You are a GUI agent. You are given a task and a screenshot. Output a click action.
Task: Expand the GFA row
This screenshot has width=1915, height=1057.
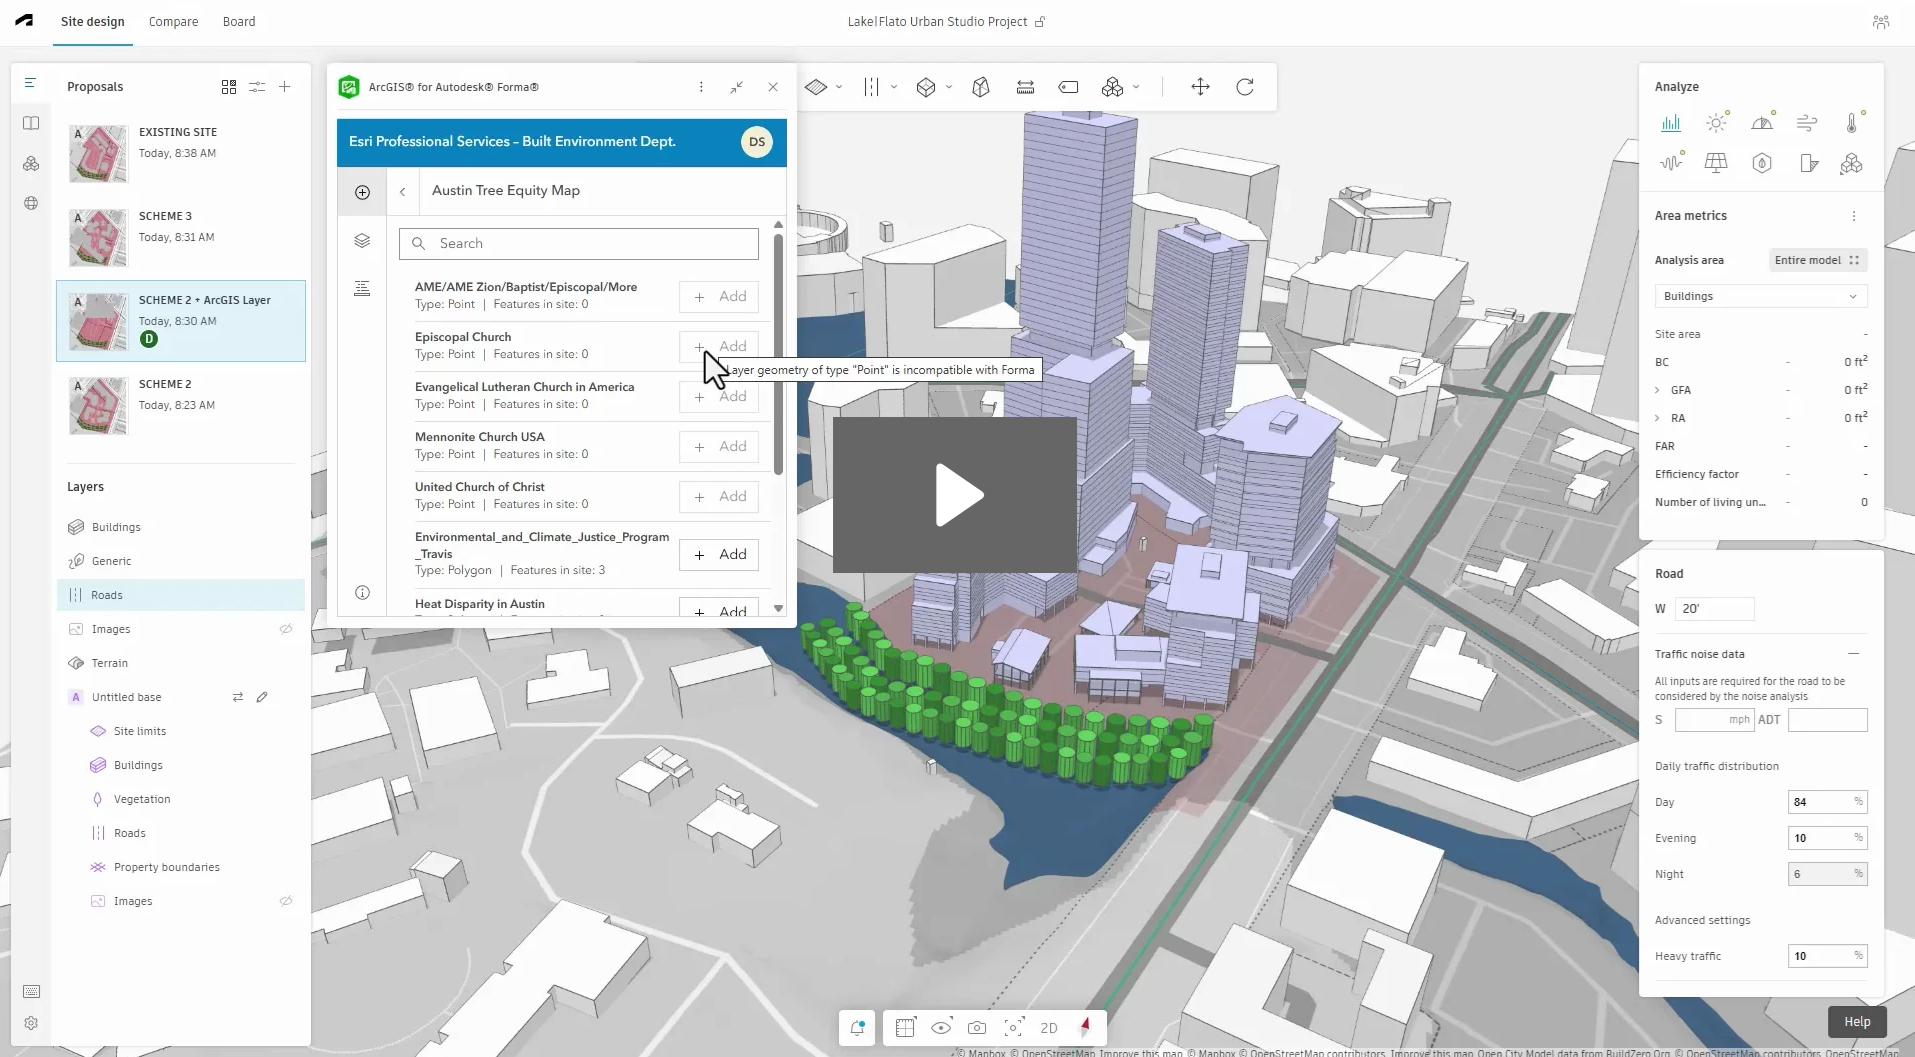point(1658,390)
